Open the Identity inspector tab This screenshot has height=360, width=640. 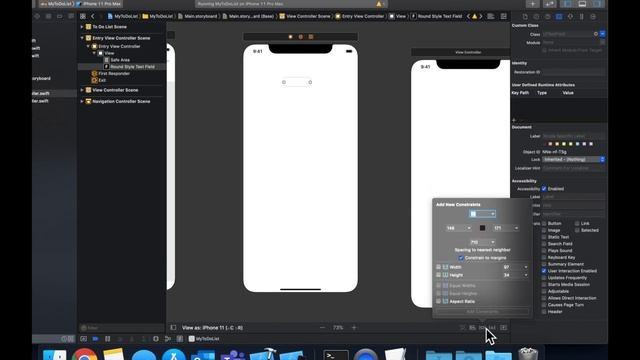pyautogui.click(x=559, y=17)
